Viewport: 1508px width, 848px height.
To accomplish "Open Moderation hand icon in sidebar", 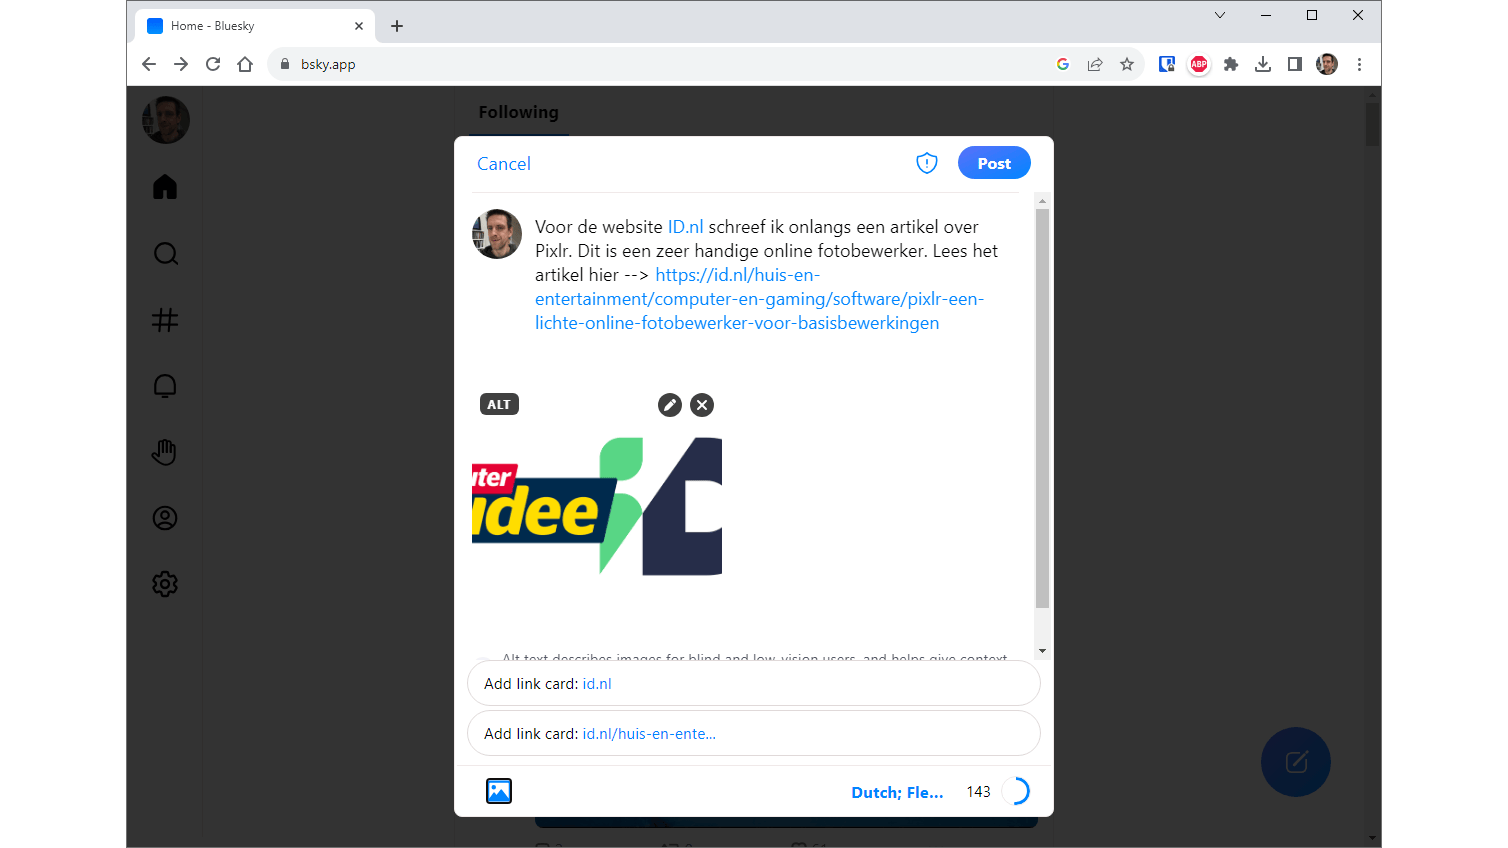I will tap(165, 452).
